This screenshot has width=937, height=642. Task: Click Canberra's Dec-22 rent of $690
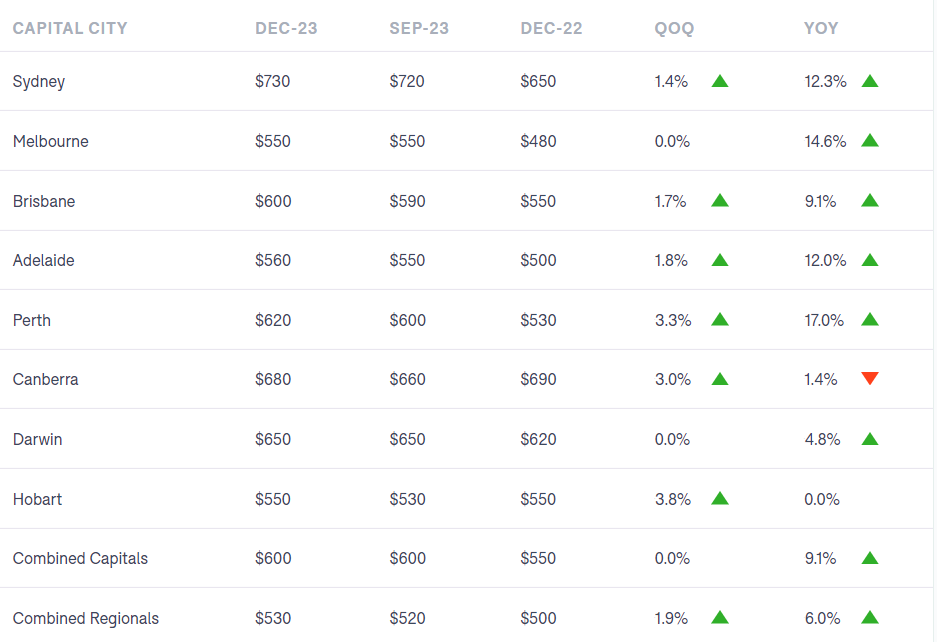pos(538,379)
